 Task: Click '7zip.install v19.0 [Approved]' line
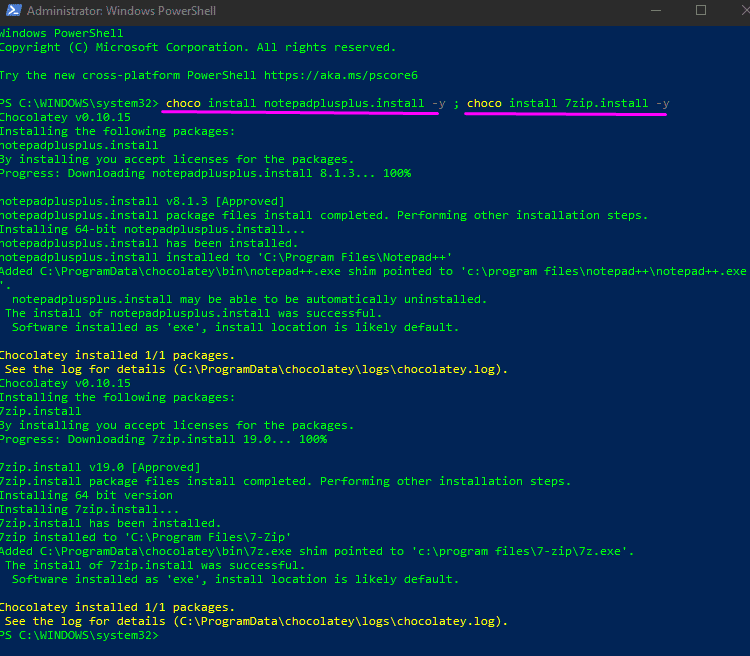(x=100, y=467)
